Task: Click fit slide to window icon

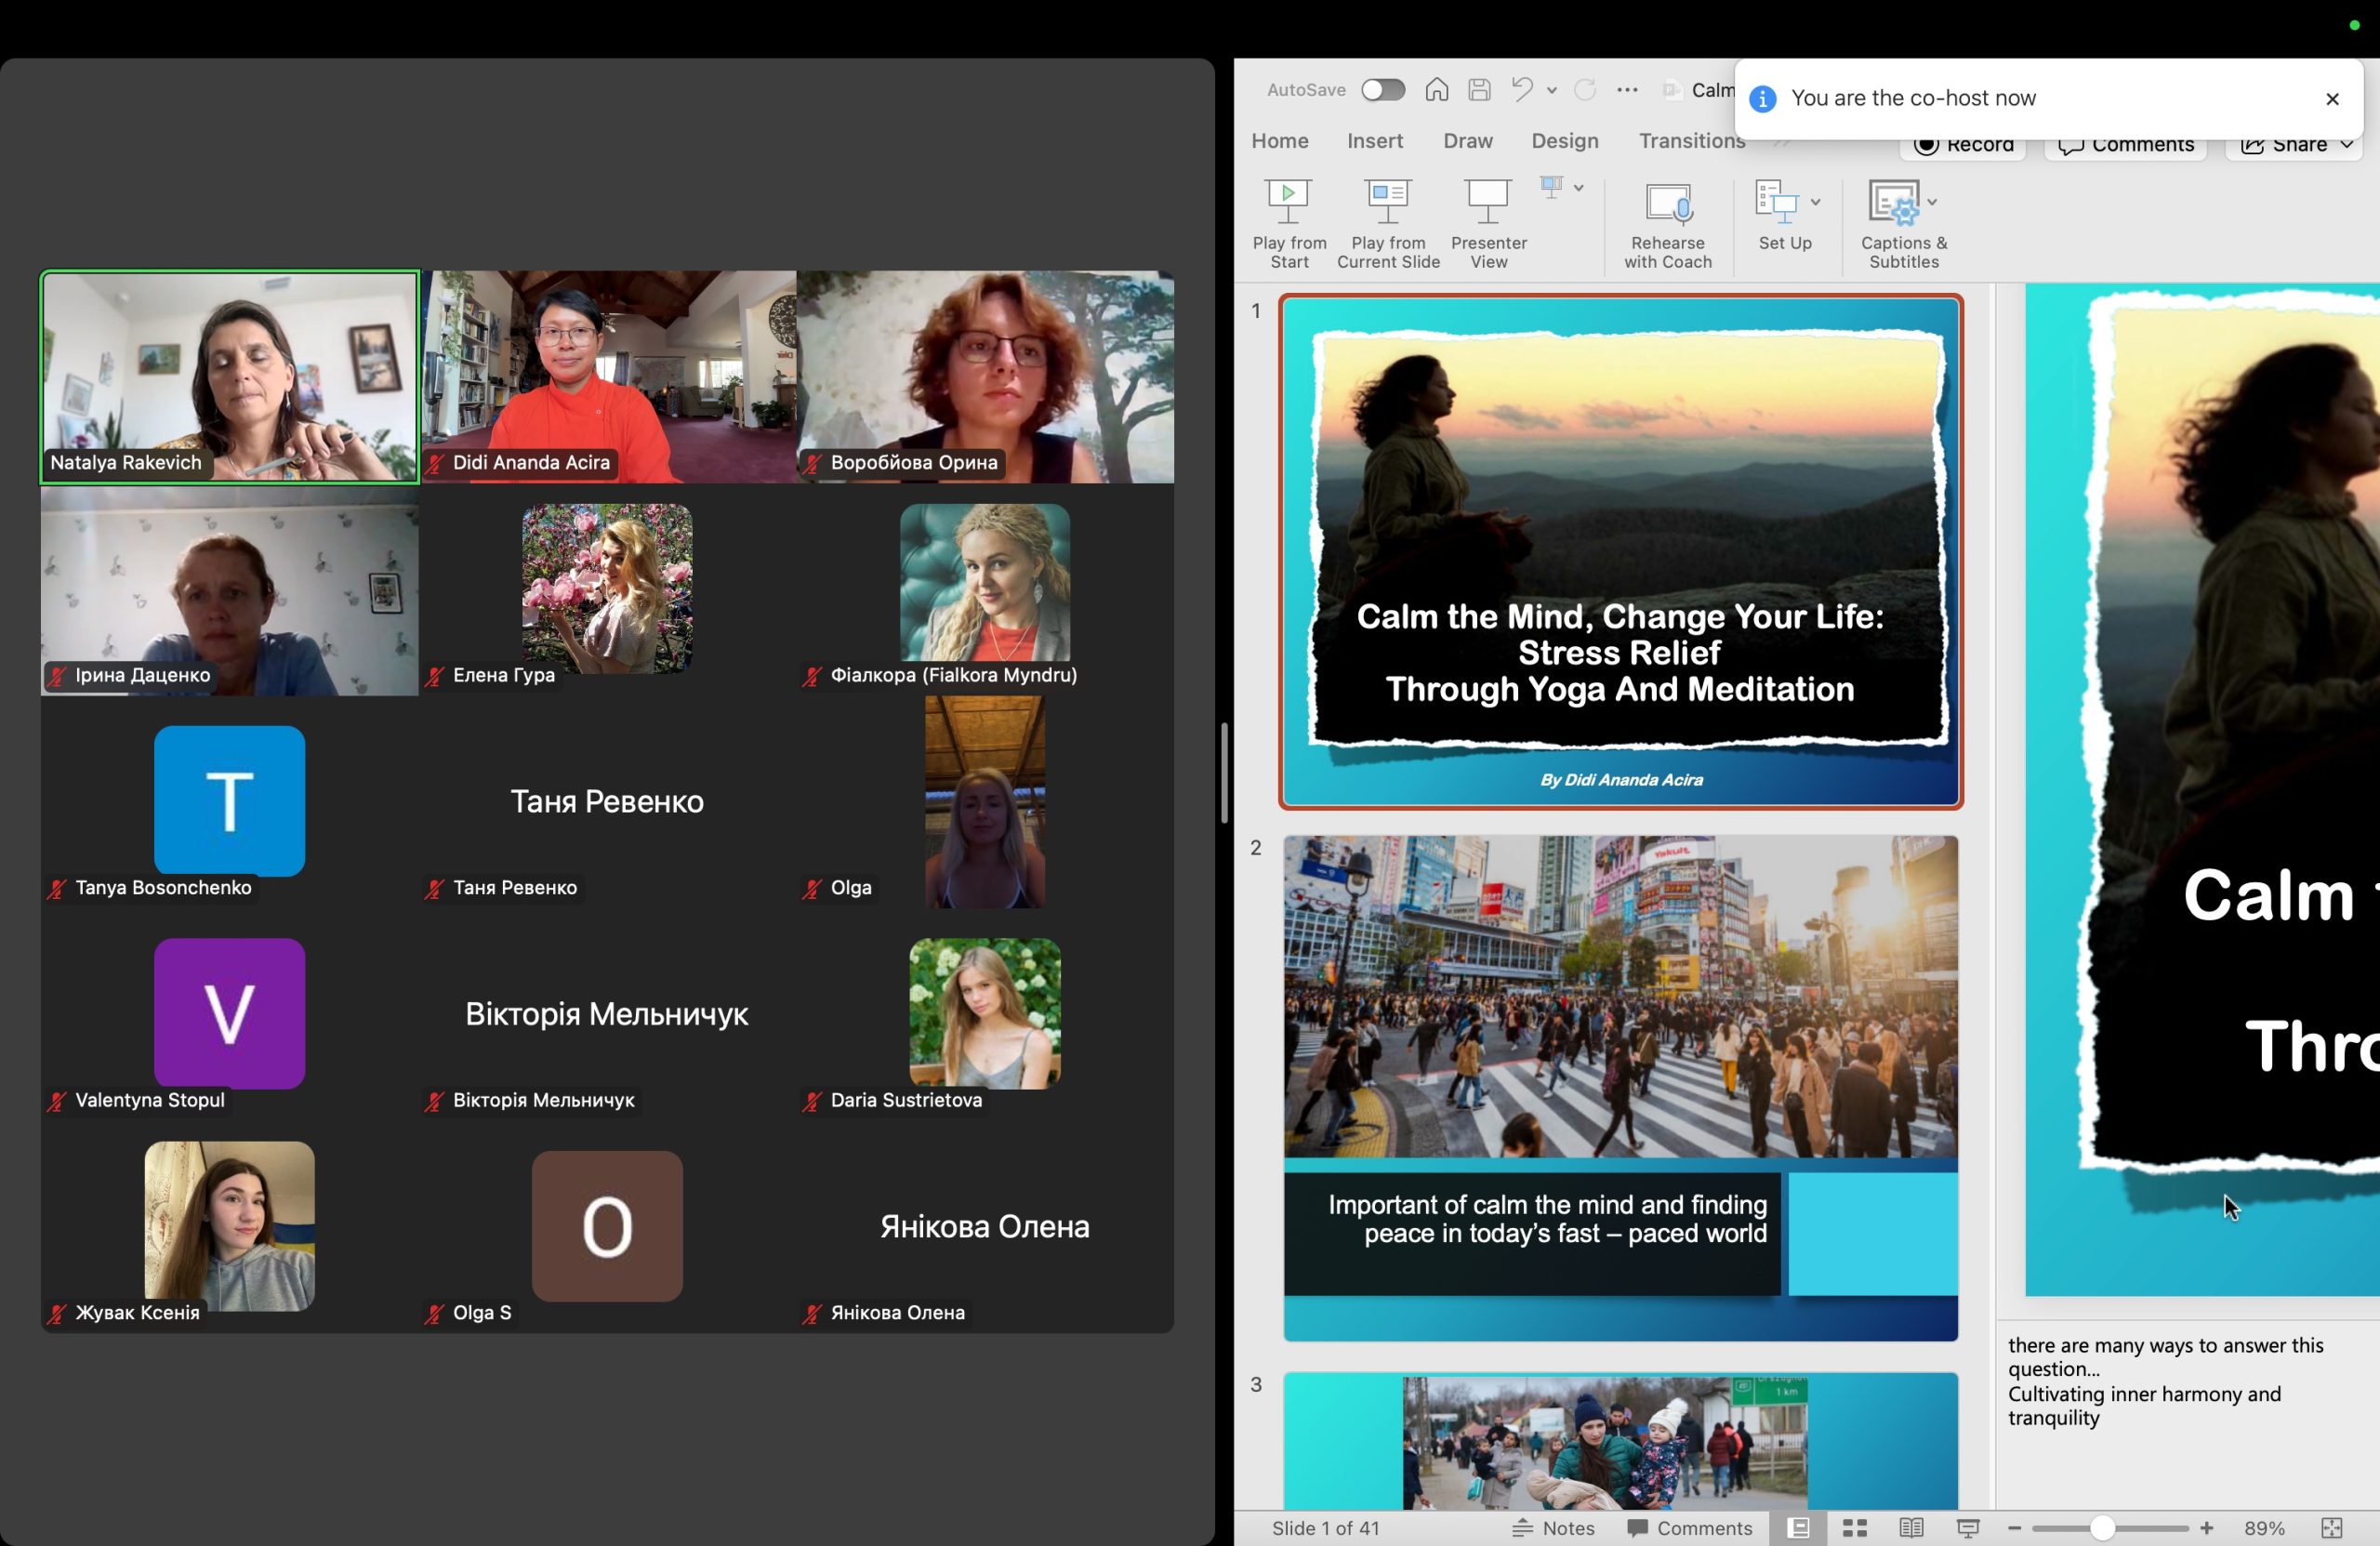Action: coord(2331,1527)
